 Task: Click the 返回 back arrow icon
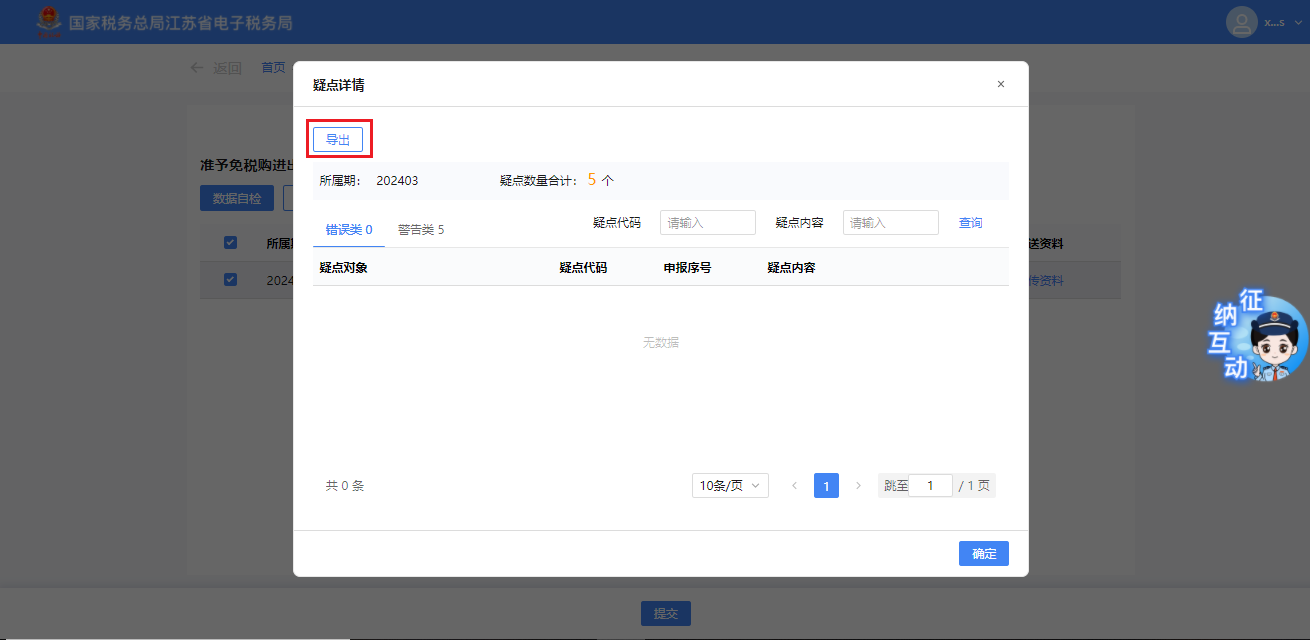[197, 68]
